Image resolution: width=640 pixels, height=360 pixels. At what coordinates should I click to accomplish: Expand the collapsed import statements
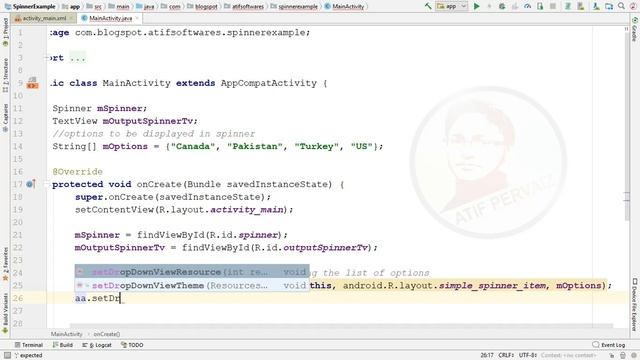[x=46, y=58]
